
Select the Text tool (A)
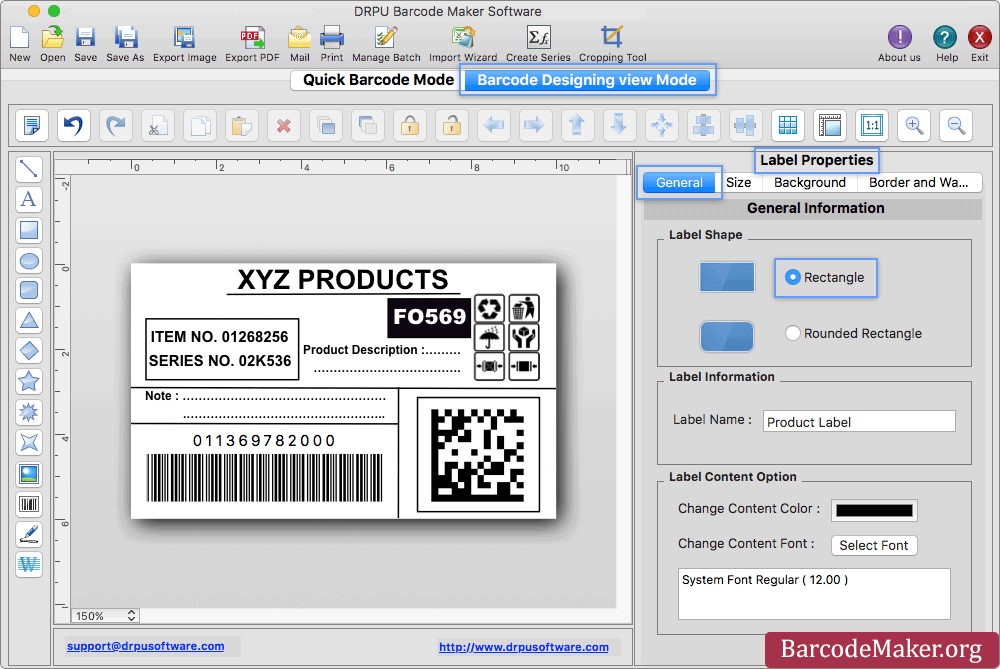tap(29, 200)
